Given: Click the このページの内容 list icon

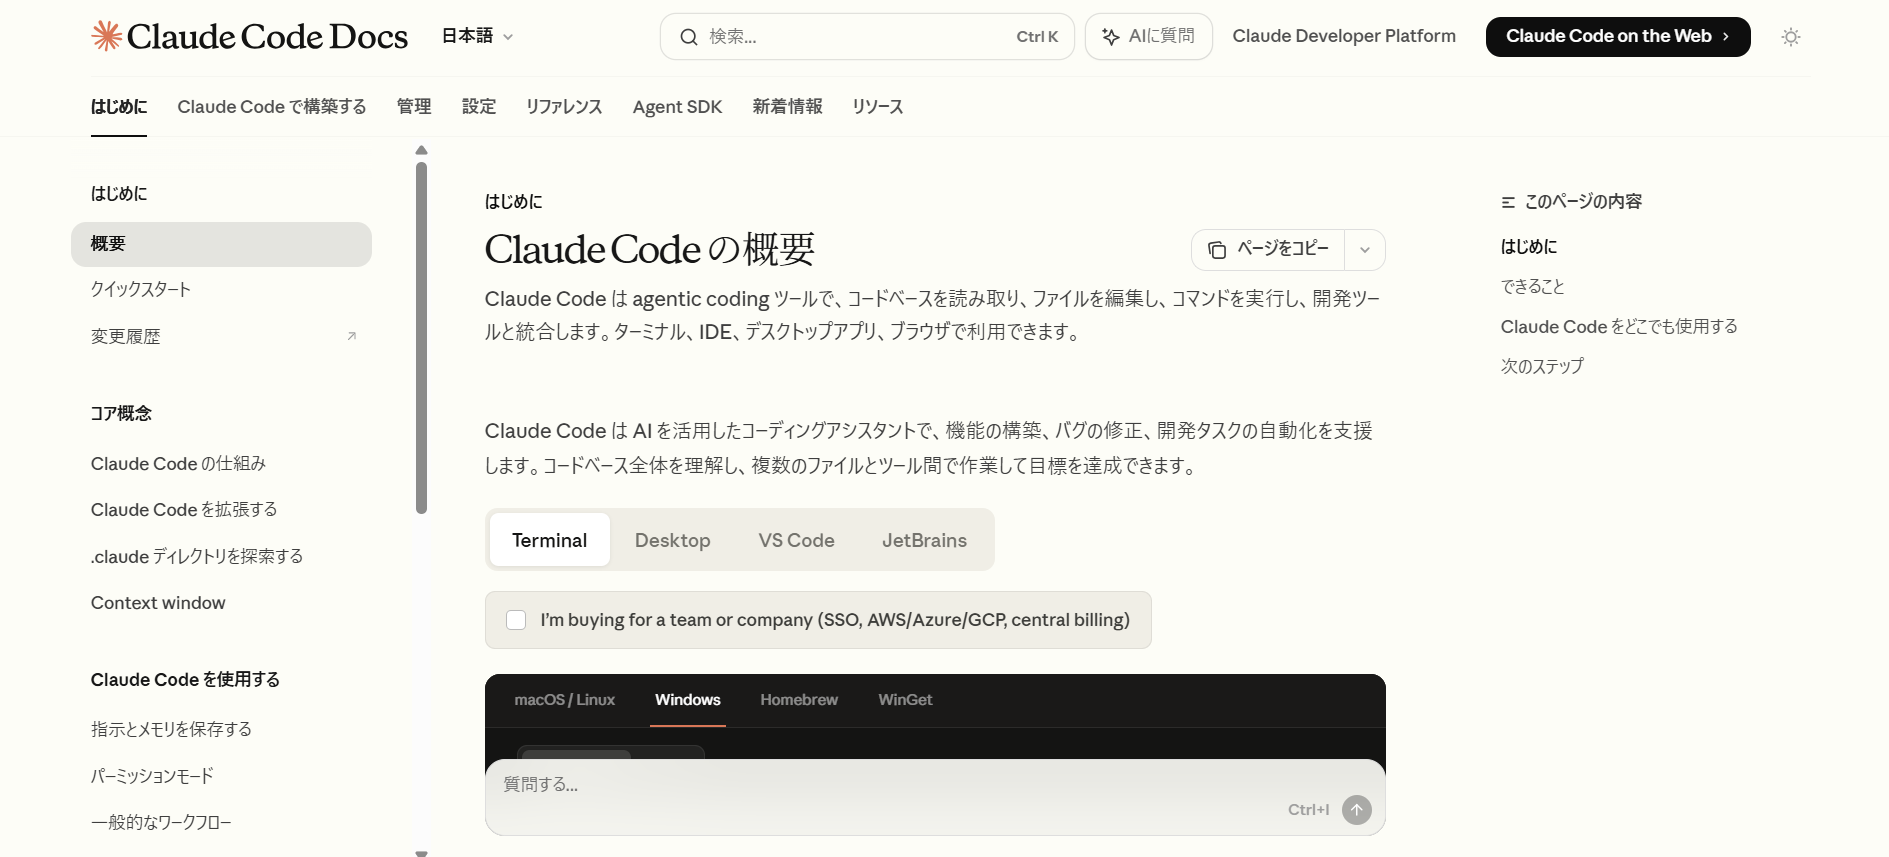Looking at the screenshot, I should tap(1508, 202).
